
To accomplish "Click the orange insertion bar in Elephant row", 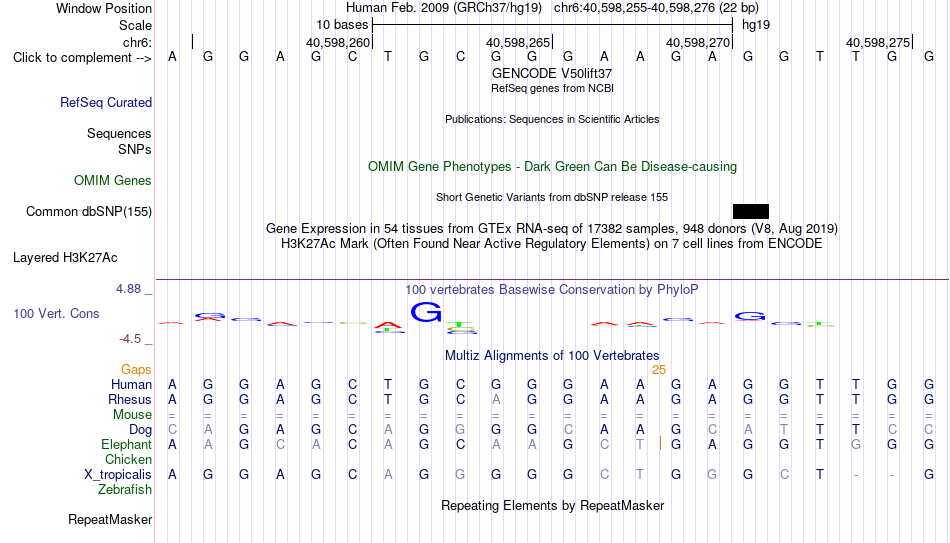I will click(660, 444).
